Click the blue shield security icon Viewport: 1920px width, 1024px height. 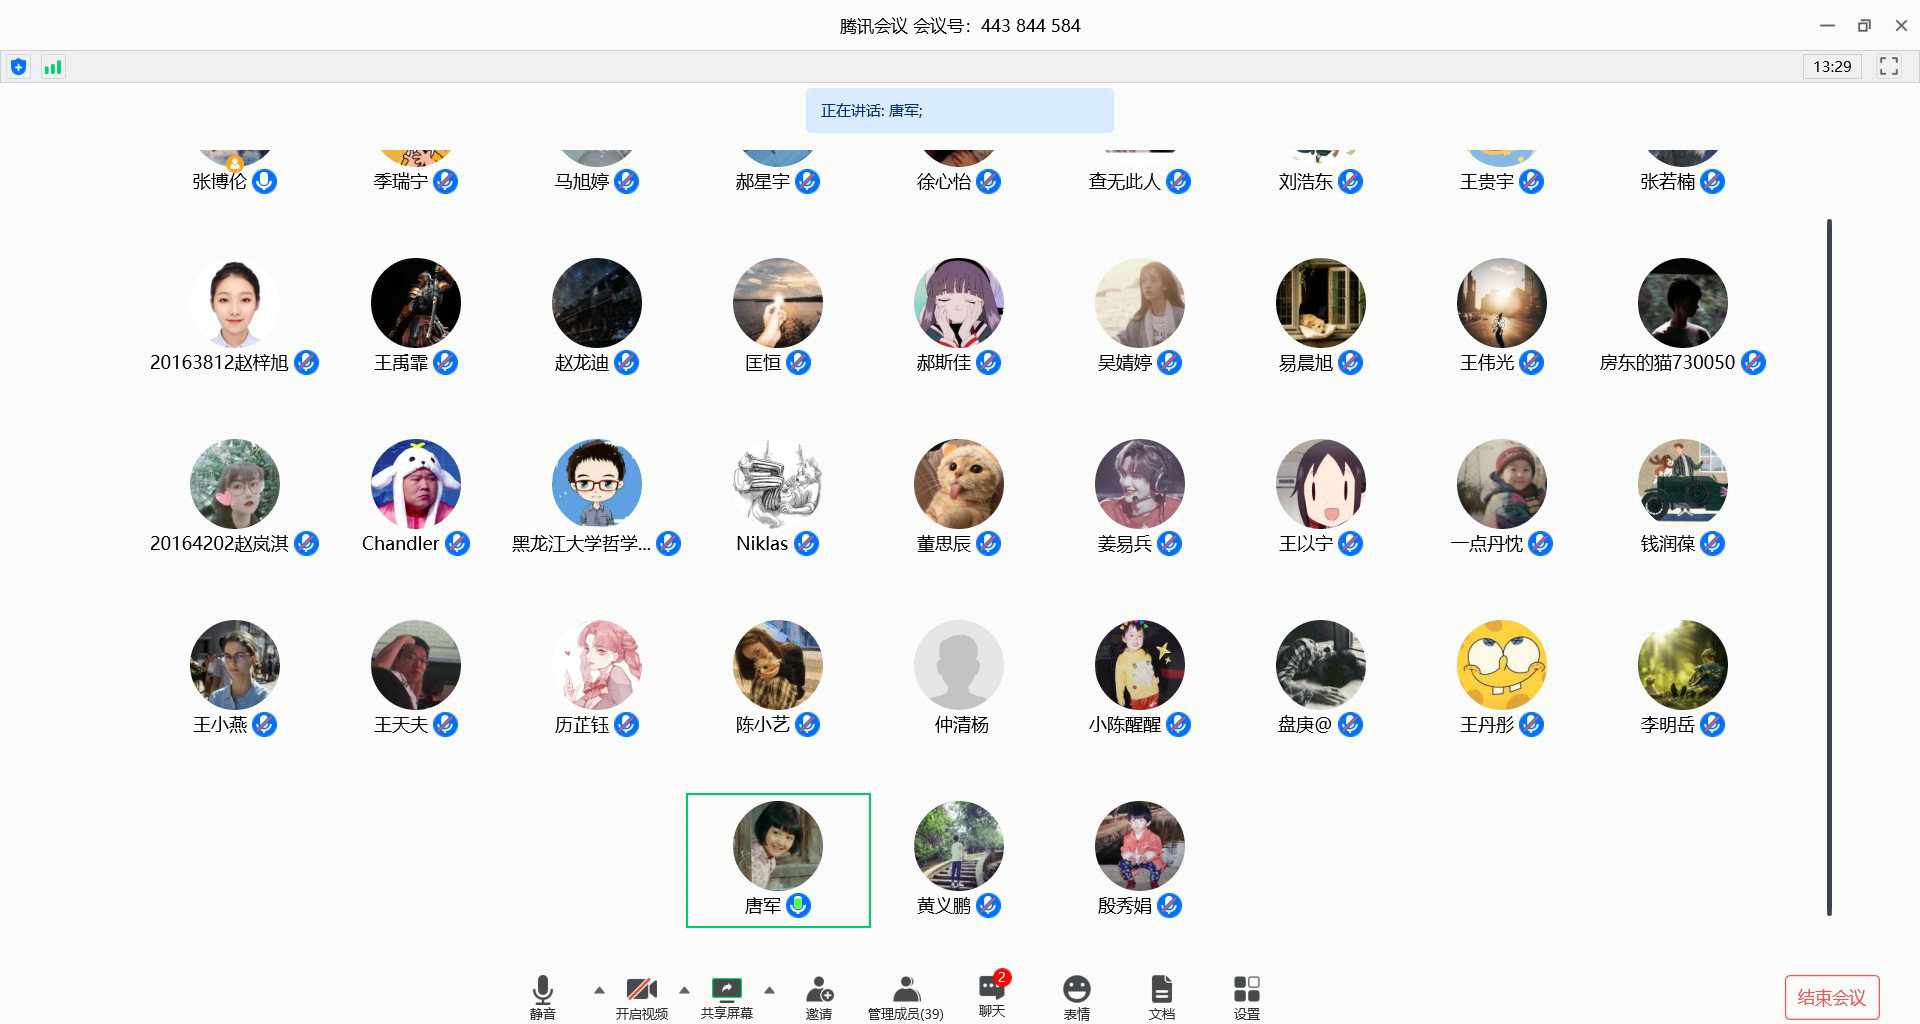click(x=18, y=67)
